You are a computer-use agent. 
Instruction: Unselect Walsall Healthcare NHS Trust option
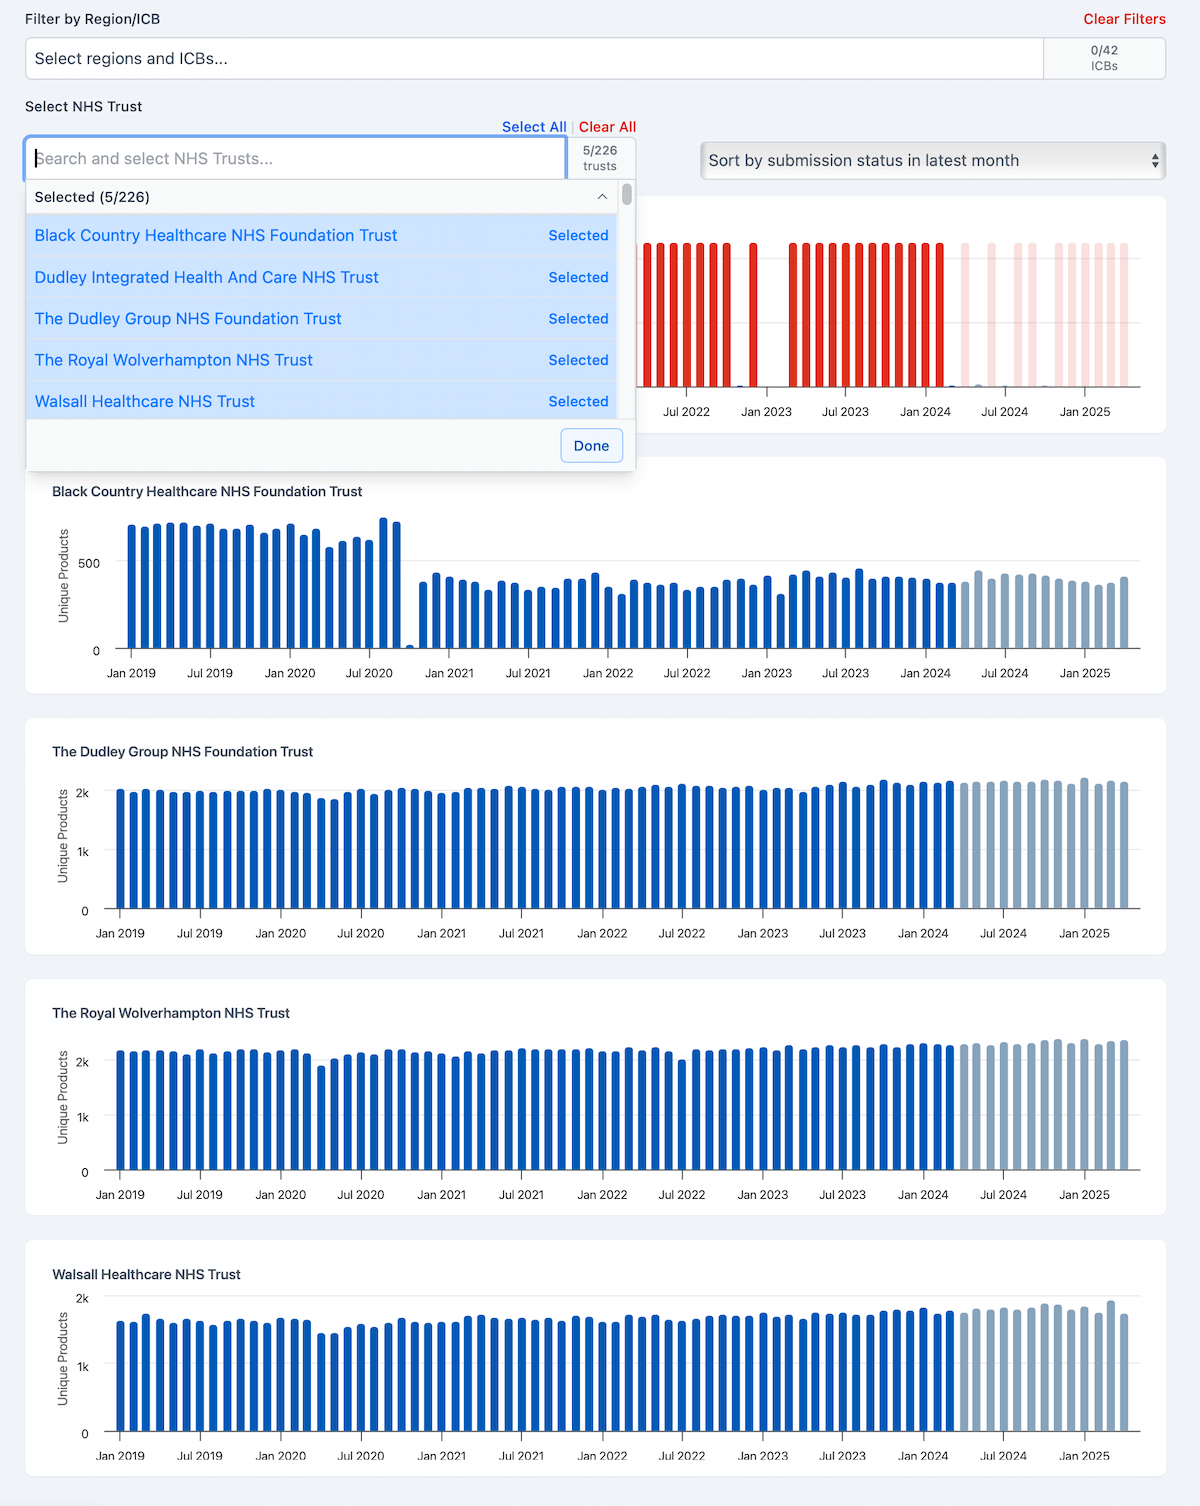[x=320, y=401]
